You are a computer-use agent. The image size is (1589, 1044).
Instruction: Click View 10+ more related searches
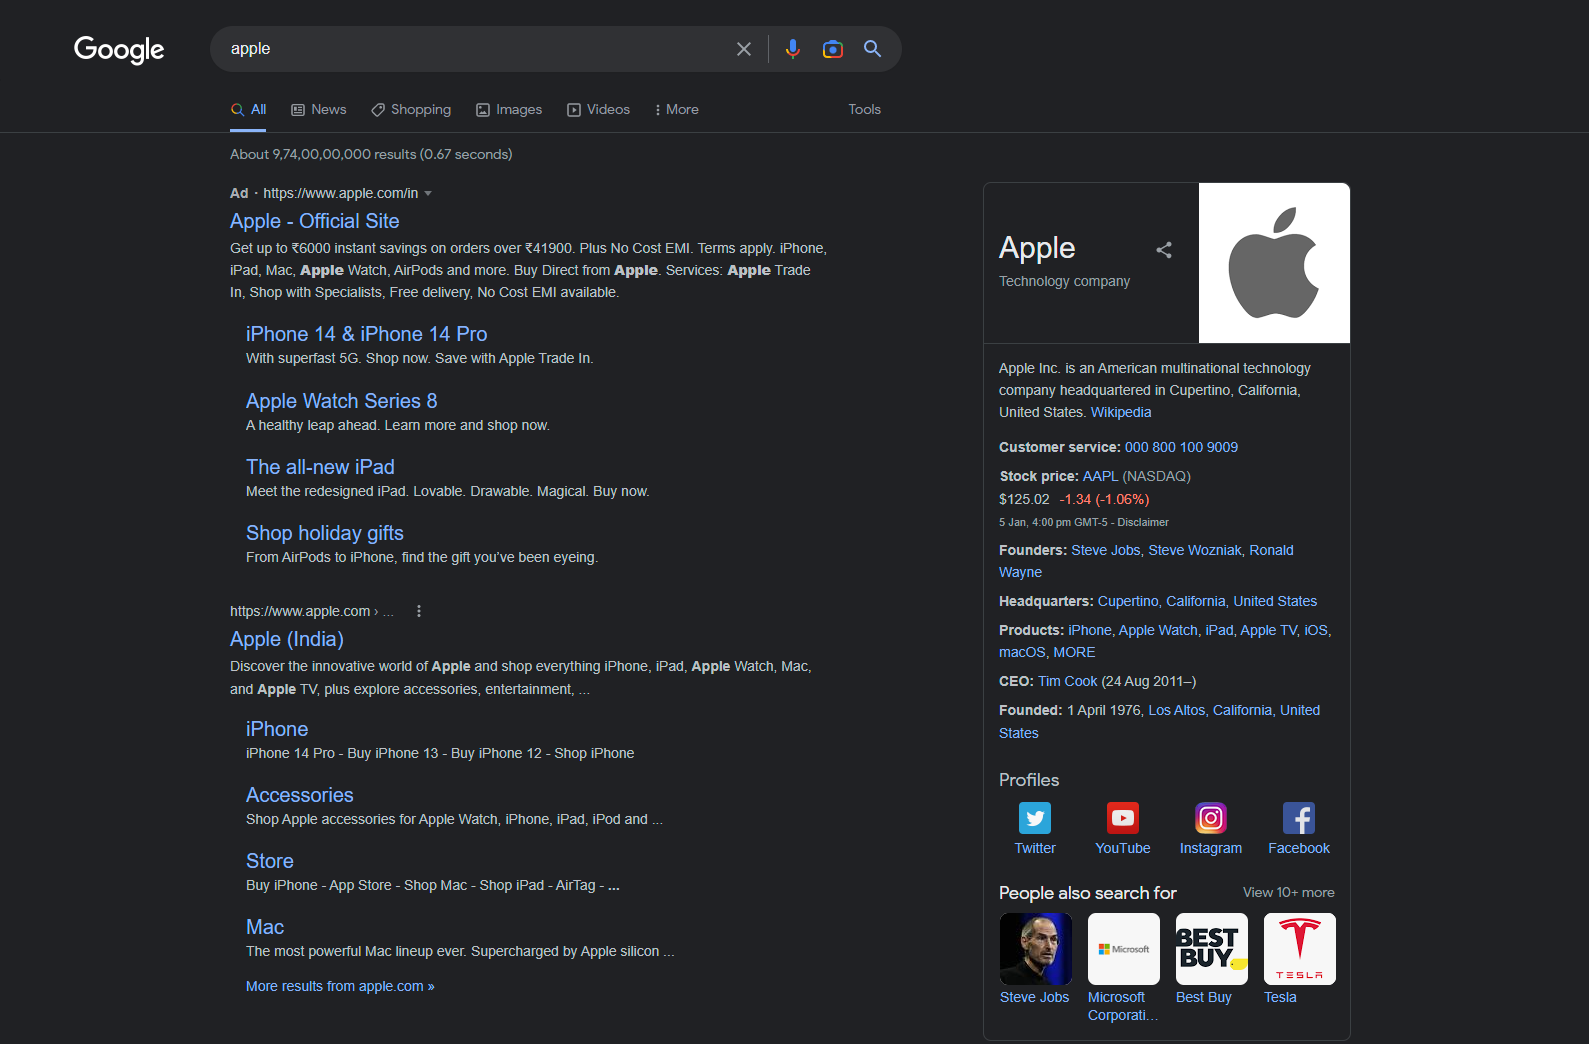point(1288,892)
